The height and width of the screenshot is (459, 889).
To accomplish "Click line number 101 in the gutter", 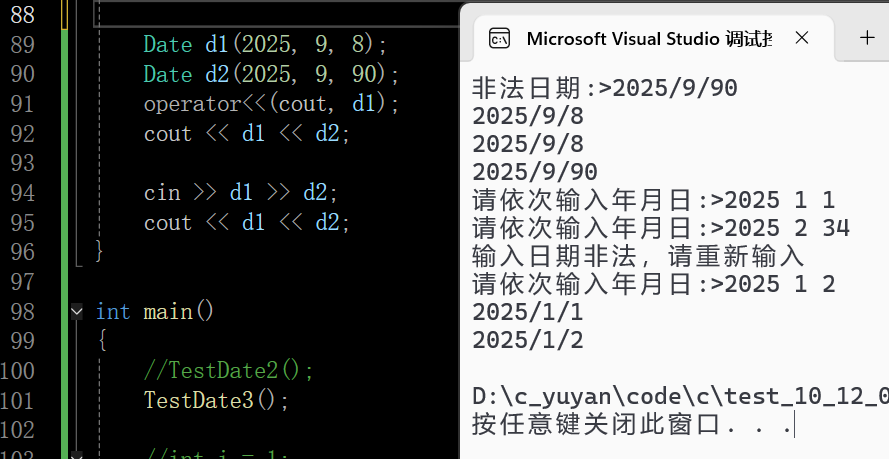I will click(x=18, y=400).
